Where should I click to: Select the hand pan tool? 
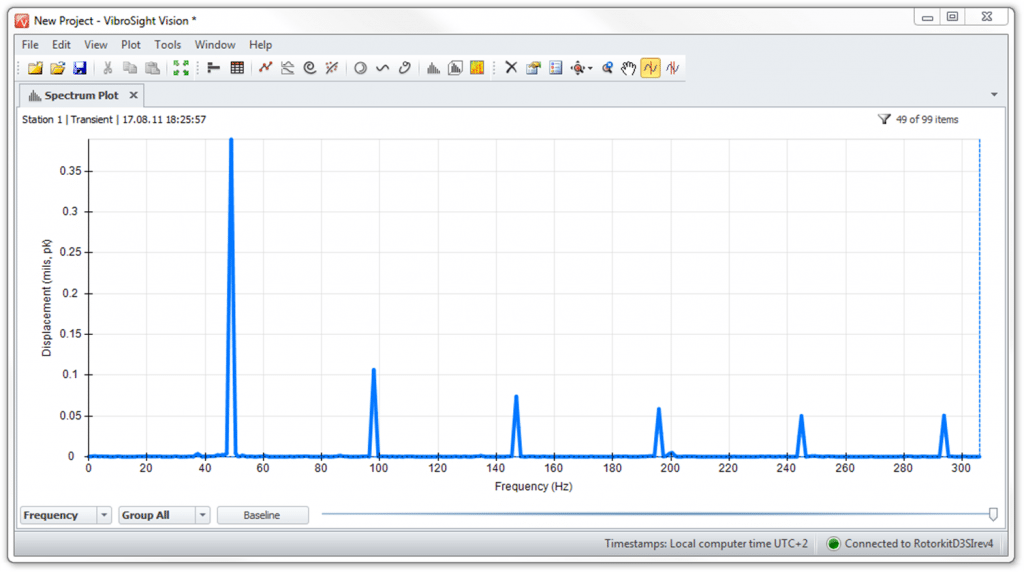pos(628,68)
